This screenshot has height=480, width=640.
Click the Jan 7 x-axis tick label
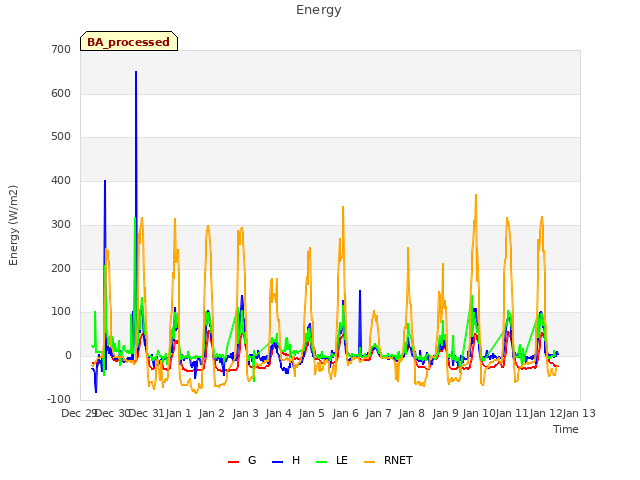(379, 413)
